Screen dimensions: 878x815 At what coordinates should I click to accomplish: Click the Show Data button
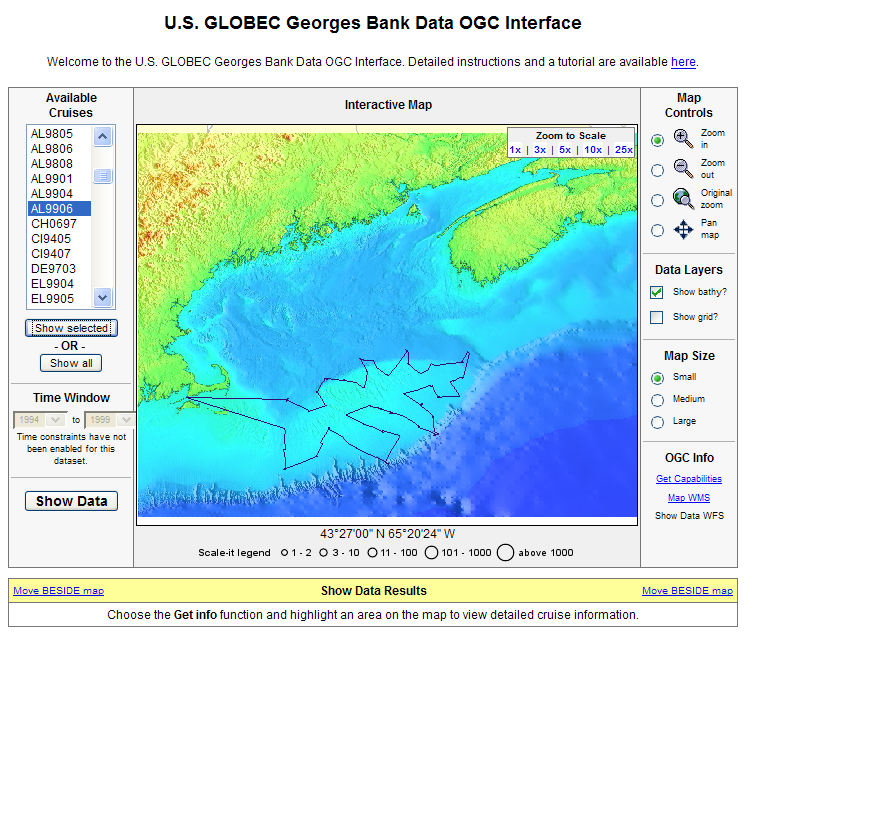click(x=71, y=501)
